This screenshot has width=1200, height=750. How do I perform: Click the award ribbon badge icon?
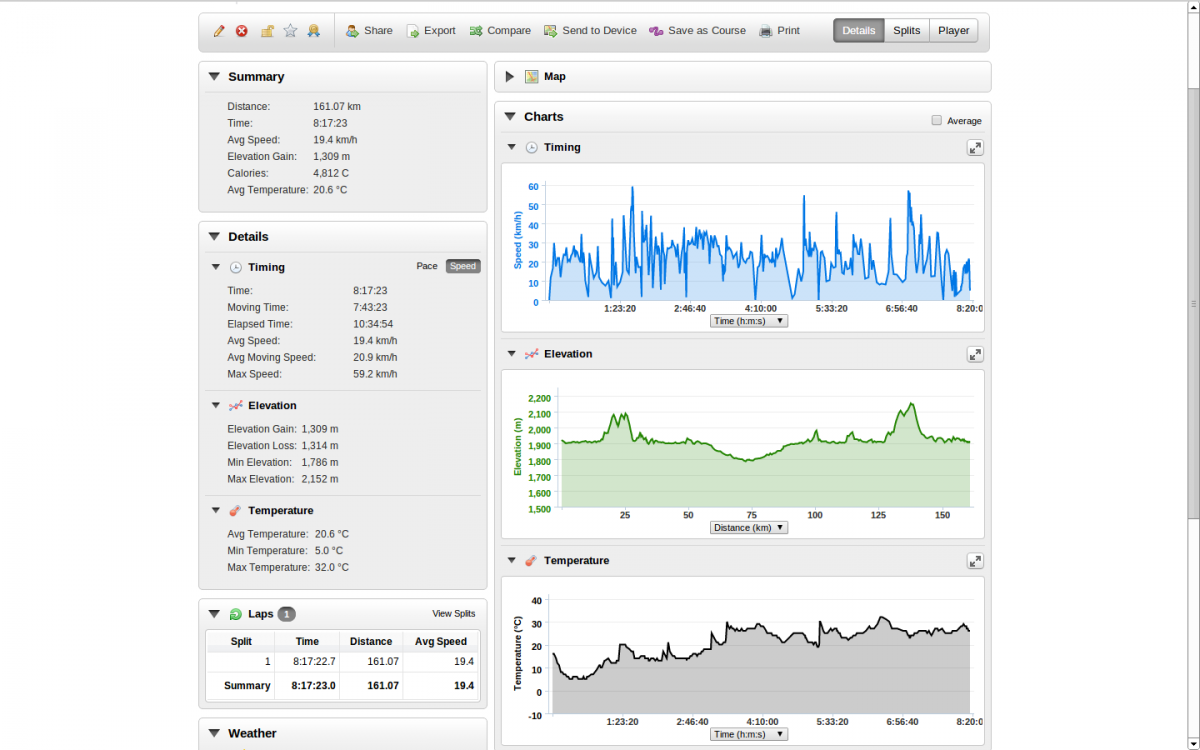click(313, 31)
